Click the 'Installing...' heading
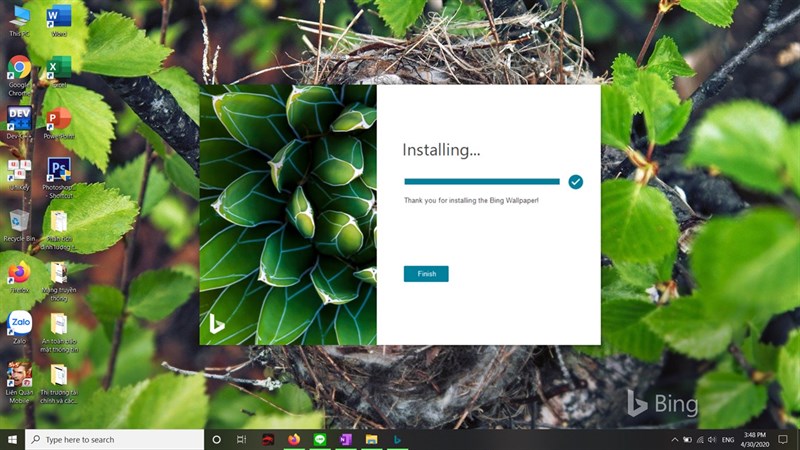The width and height of the screenshot is (800, 450). [441, 150]
